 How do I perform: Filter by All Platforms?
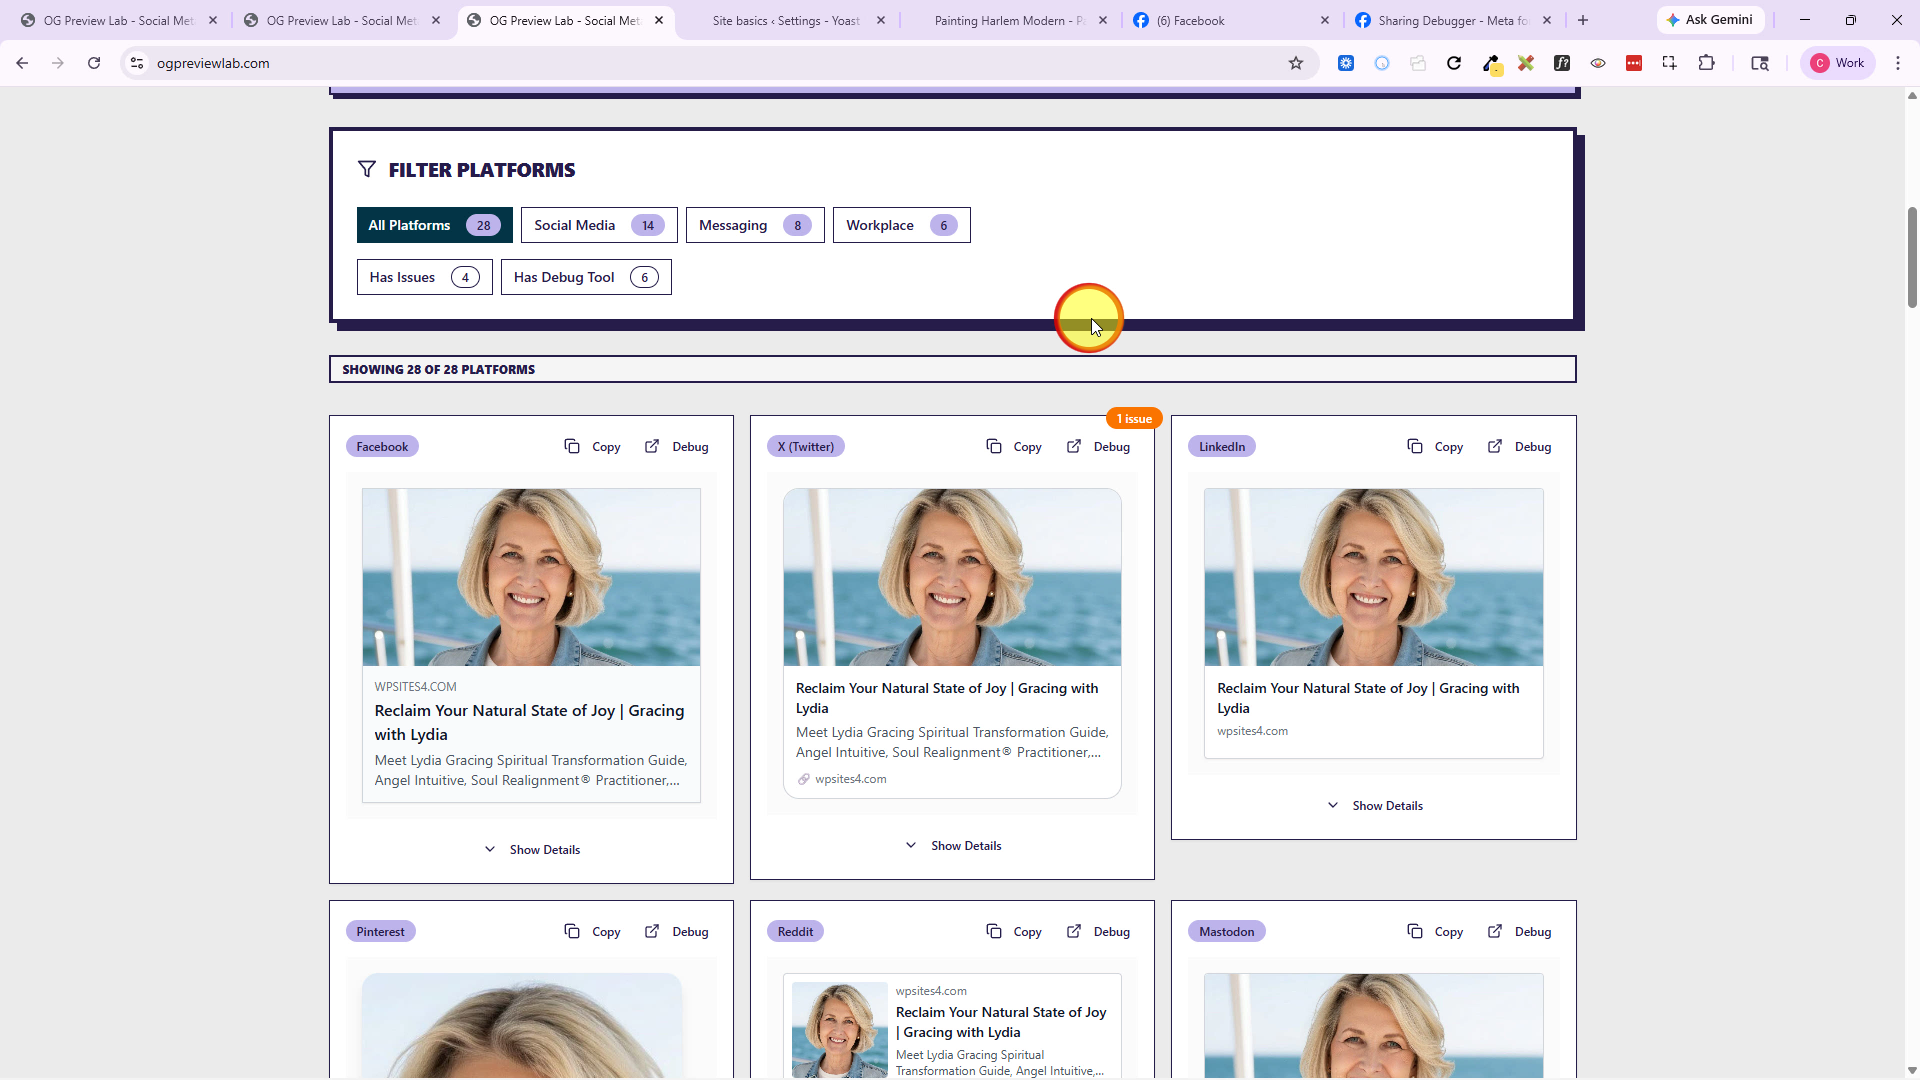(x=435, y=225)
